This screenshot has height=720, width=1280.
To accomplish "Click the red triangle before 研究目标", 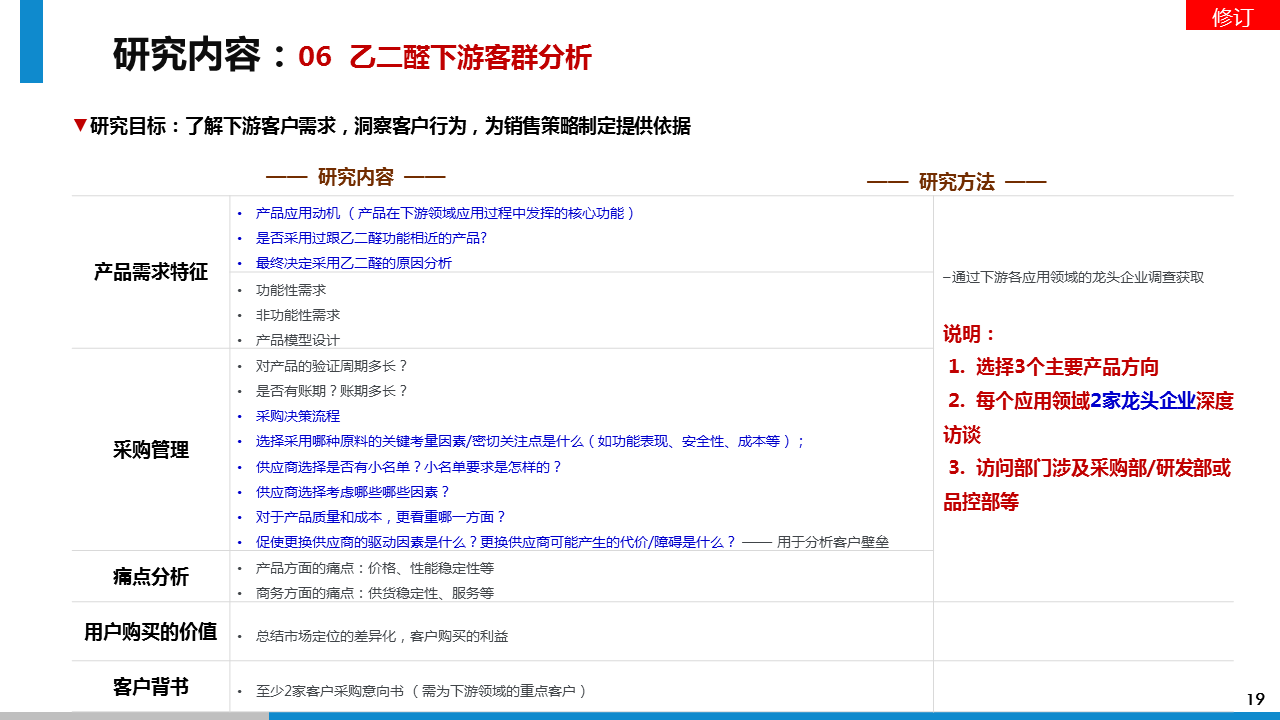I will click(x=80, y=125).
